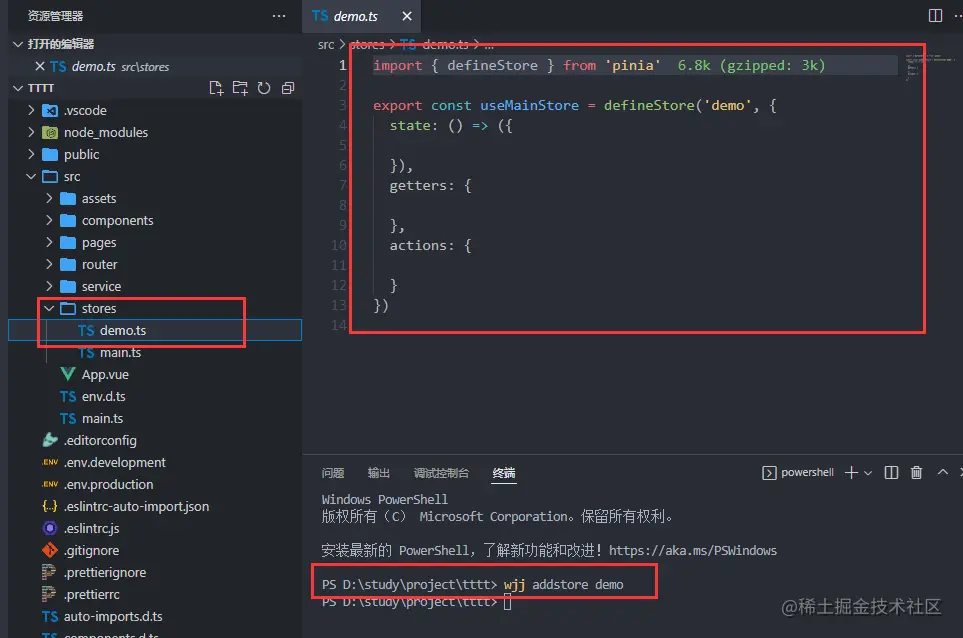This screenshot has width=963, height=638.
Task: Open .prettierrc file
Action: [155, 594]
